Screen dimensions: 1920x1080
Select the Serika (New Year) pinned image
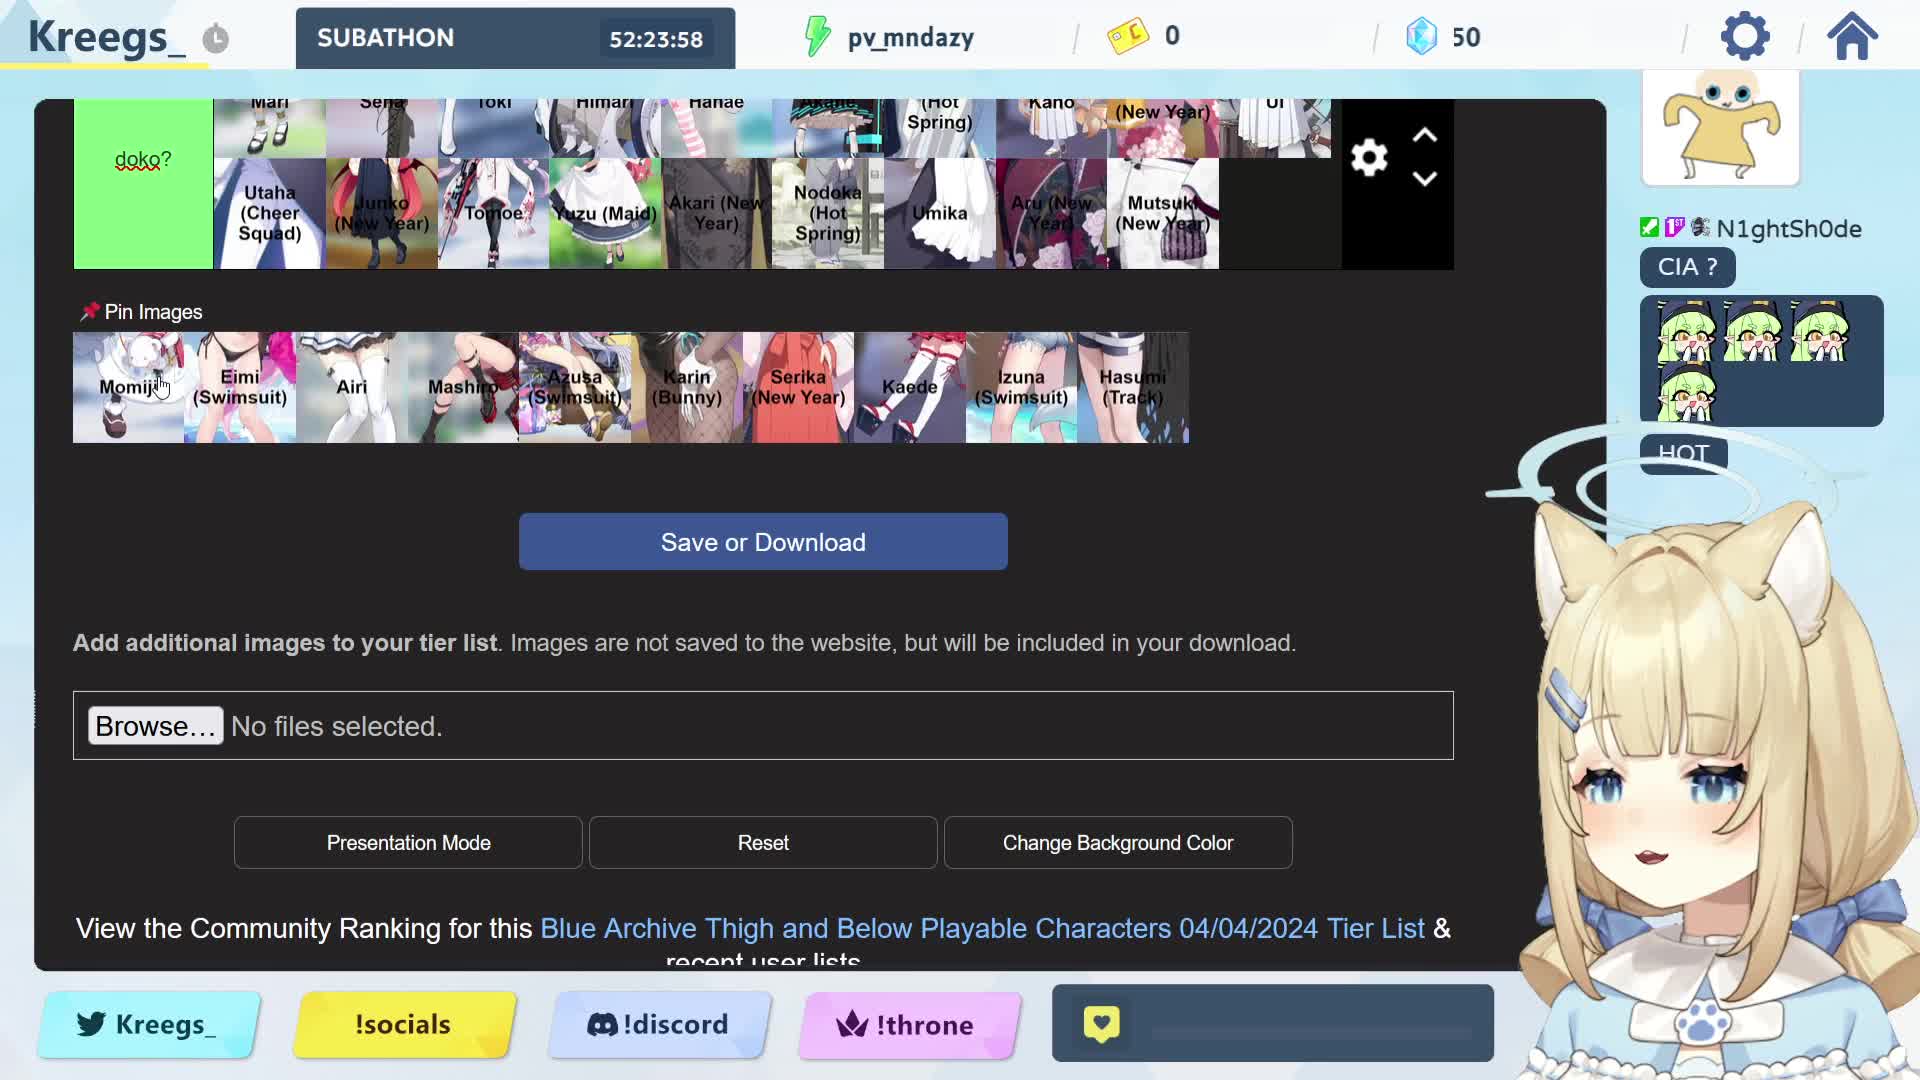coord(798,388)
